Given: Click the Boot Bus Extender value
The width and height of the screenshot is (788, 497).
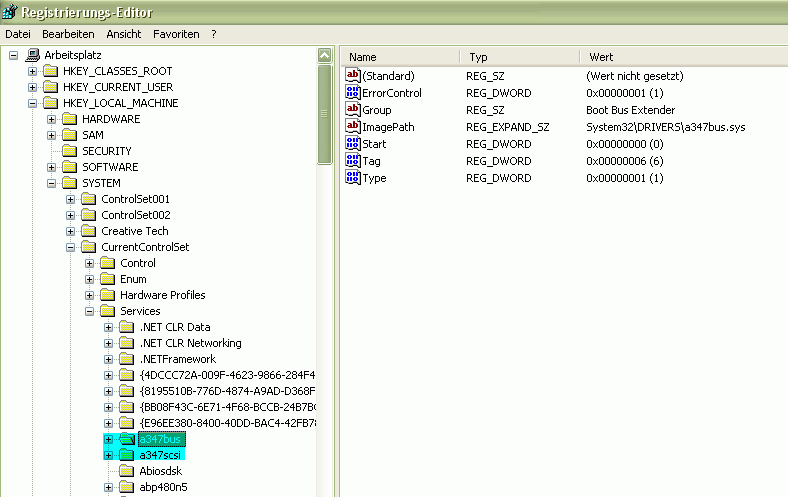Looking at the screenshot, I should pos(630,110).
